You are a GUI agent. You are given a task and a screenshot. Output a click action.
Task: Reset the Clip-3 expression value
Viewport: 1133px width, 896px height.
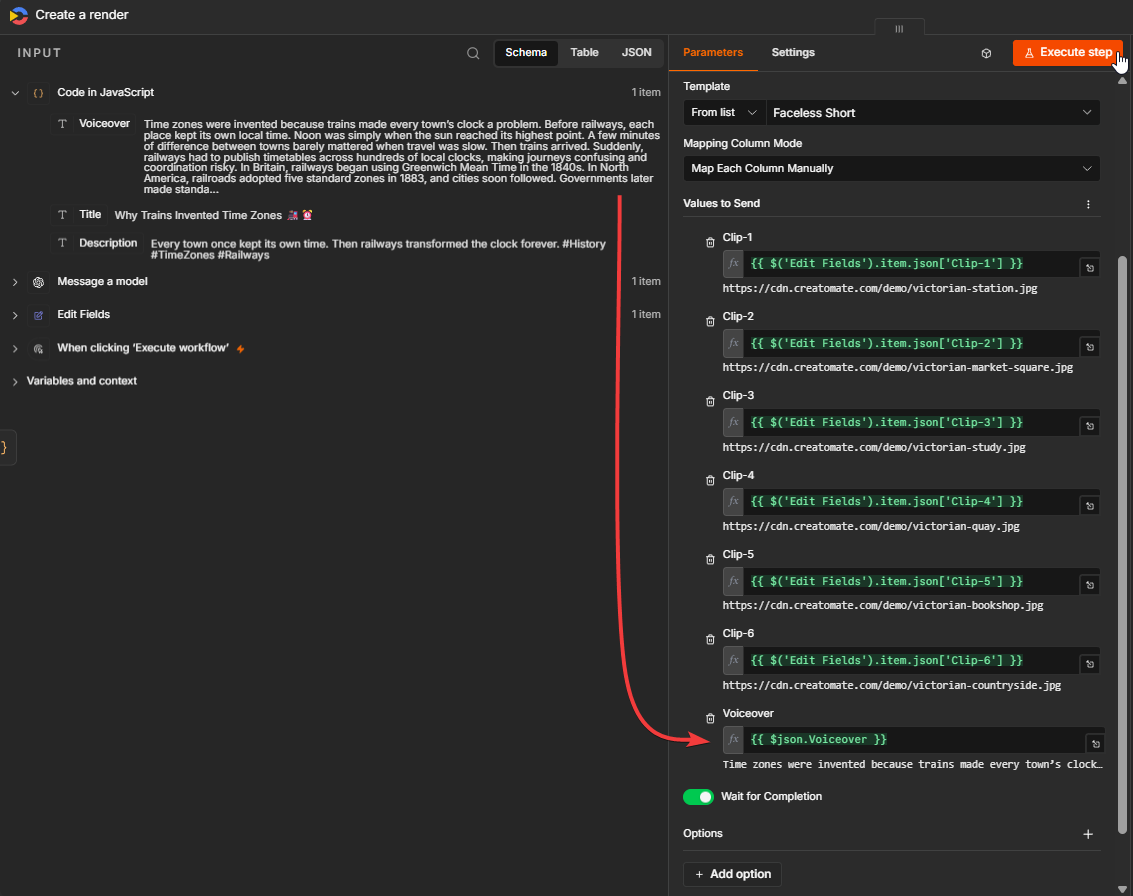[1090, 426]
